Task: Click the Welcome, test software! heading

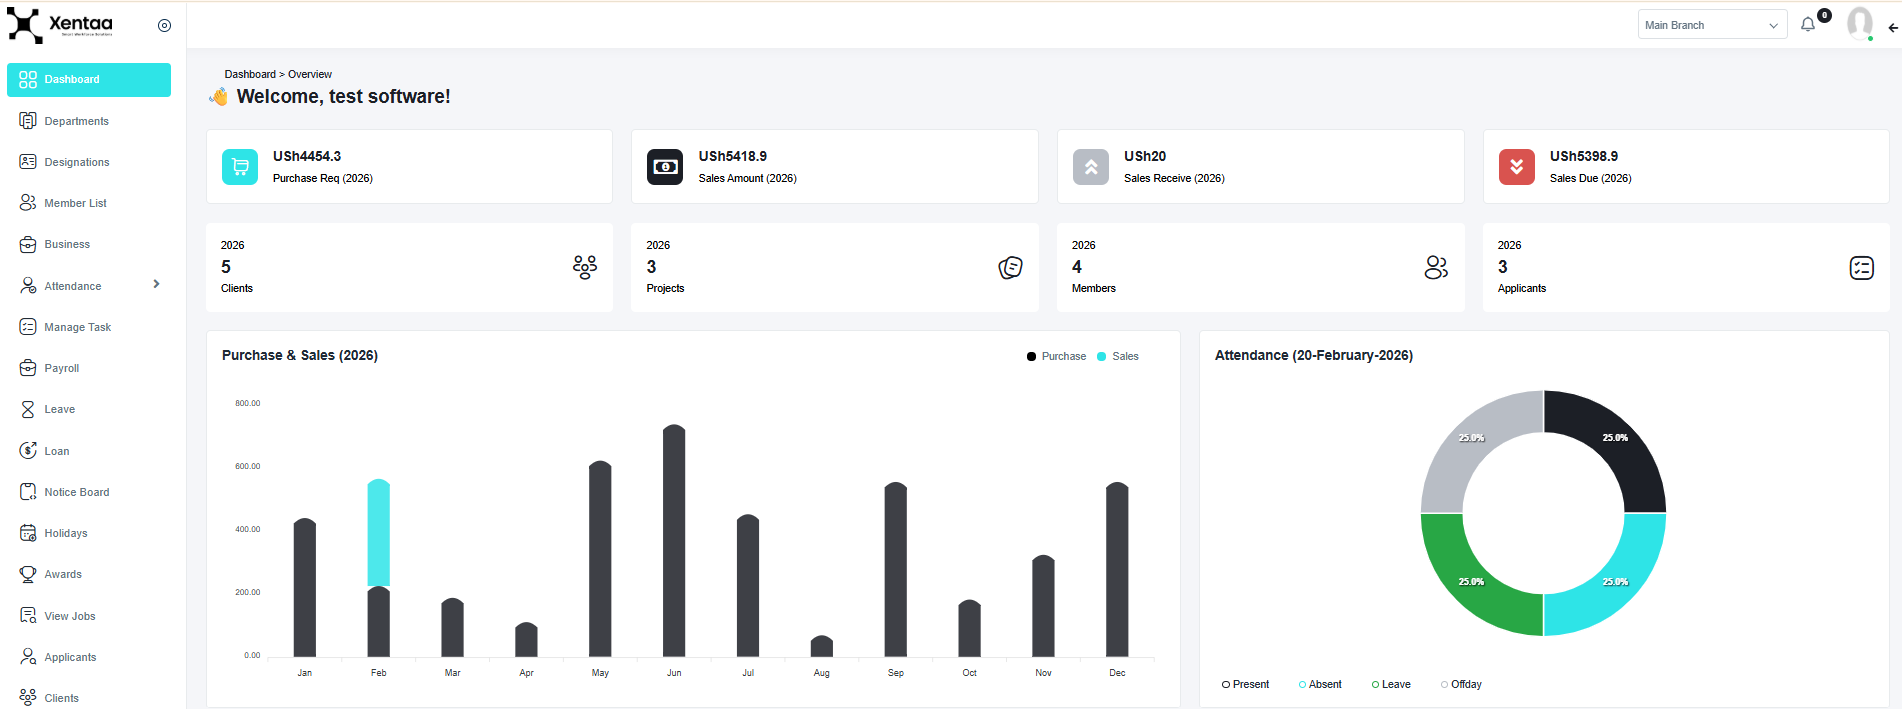Action: [343, 96]
